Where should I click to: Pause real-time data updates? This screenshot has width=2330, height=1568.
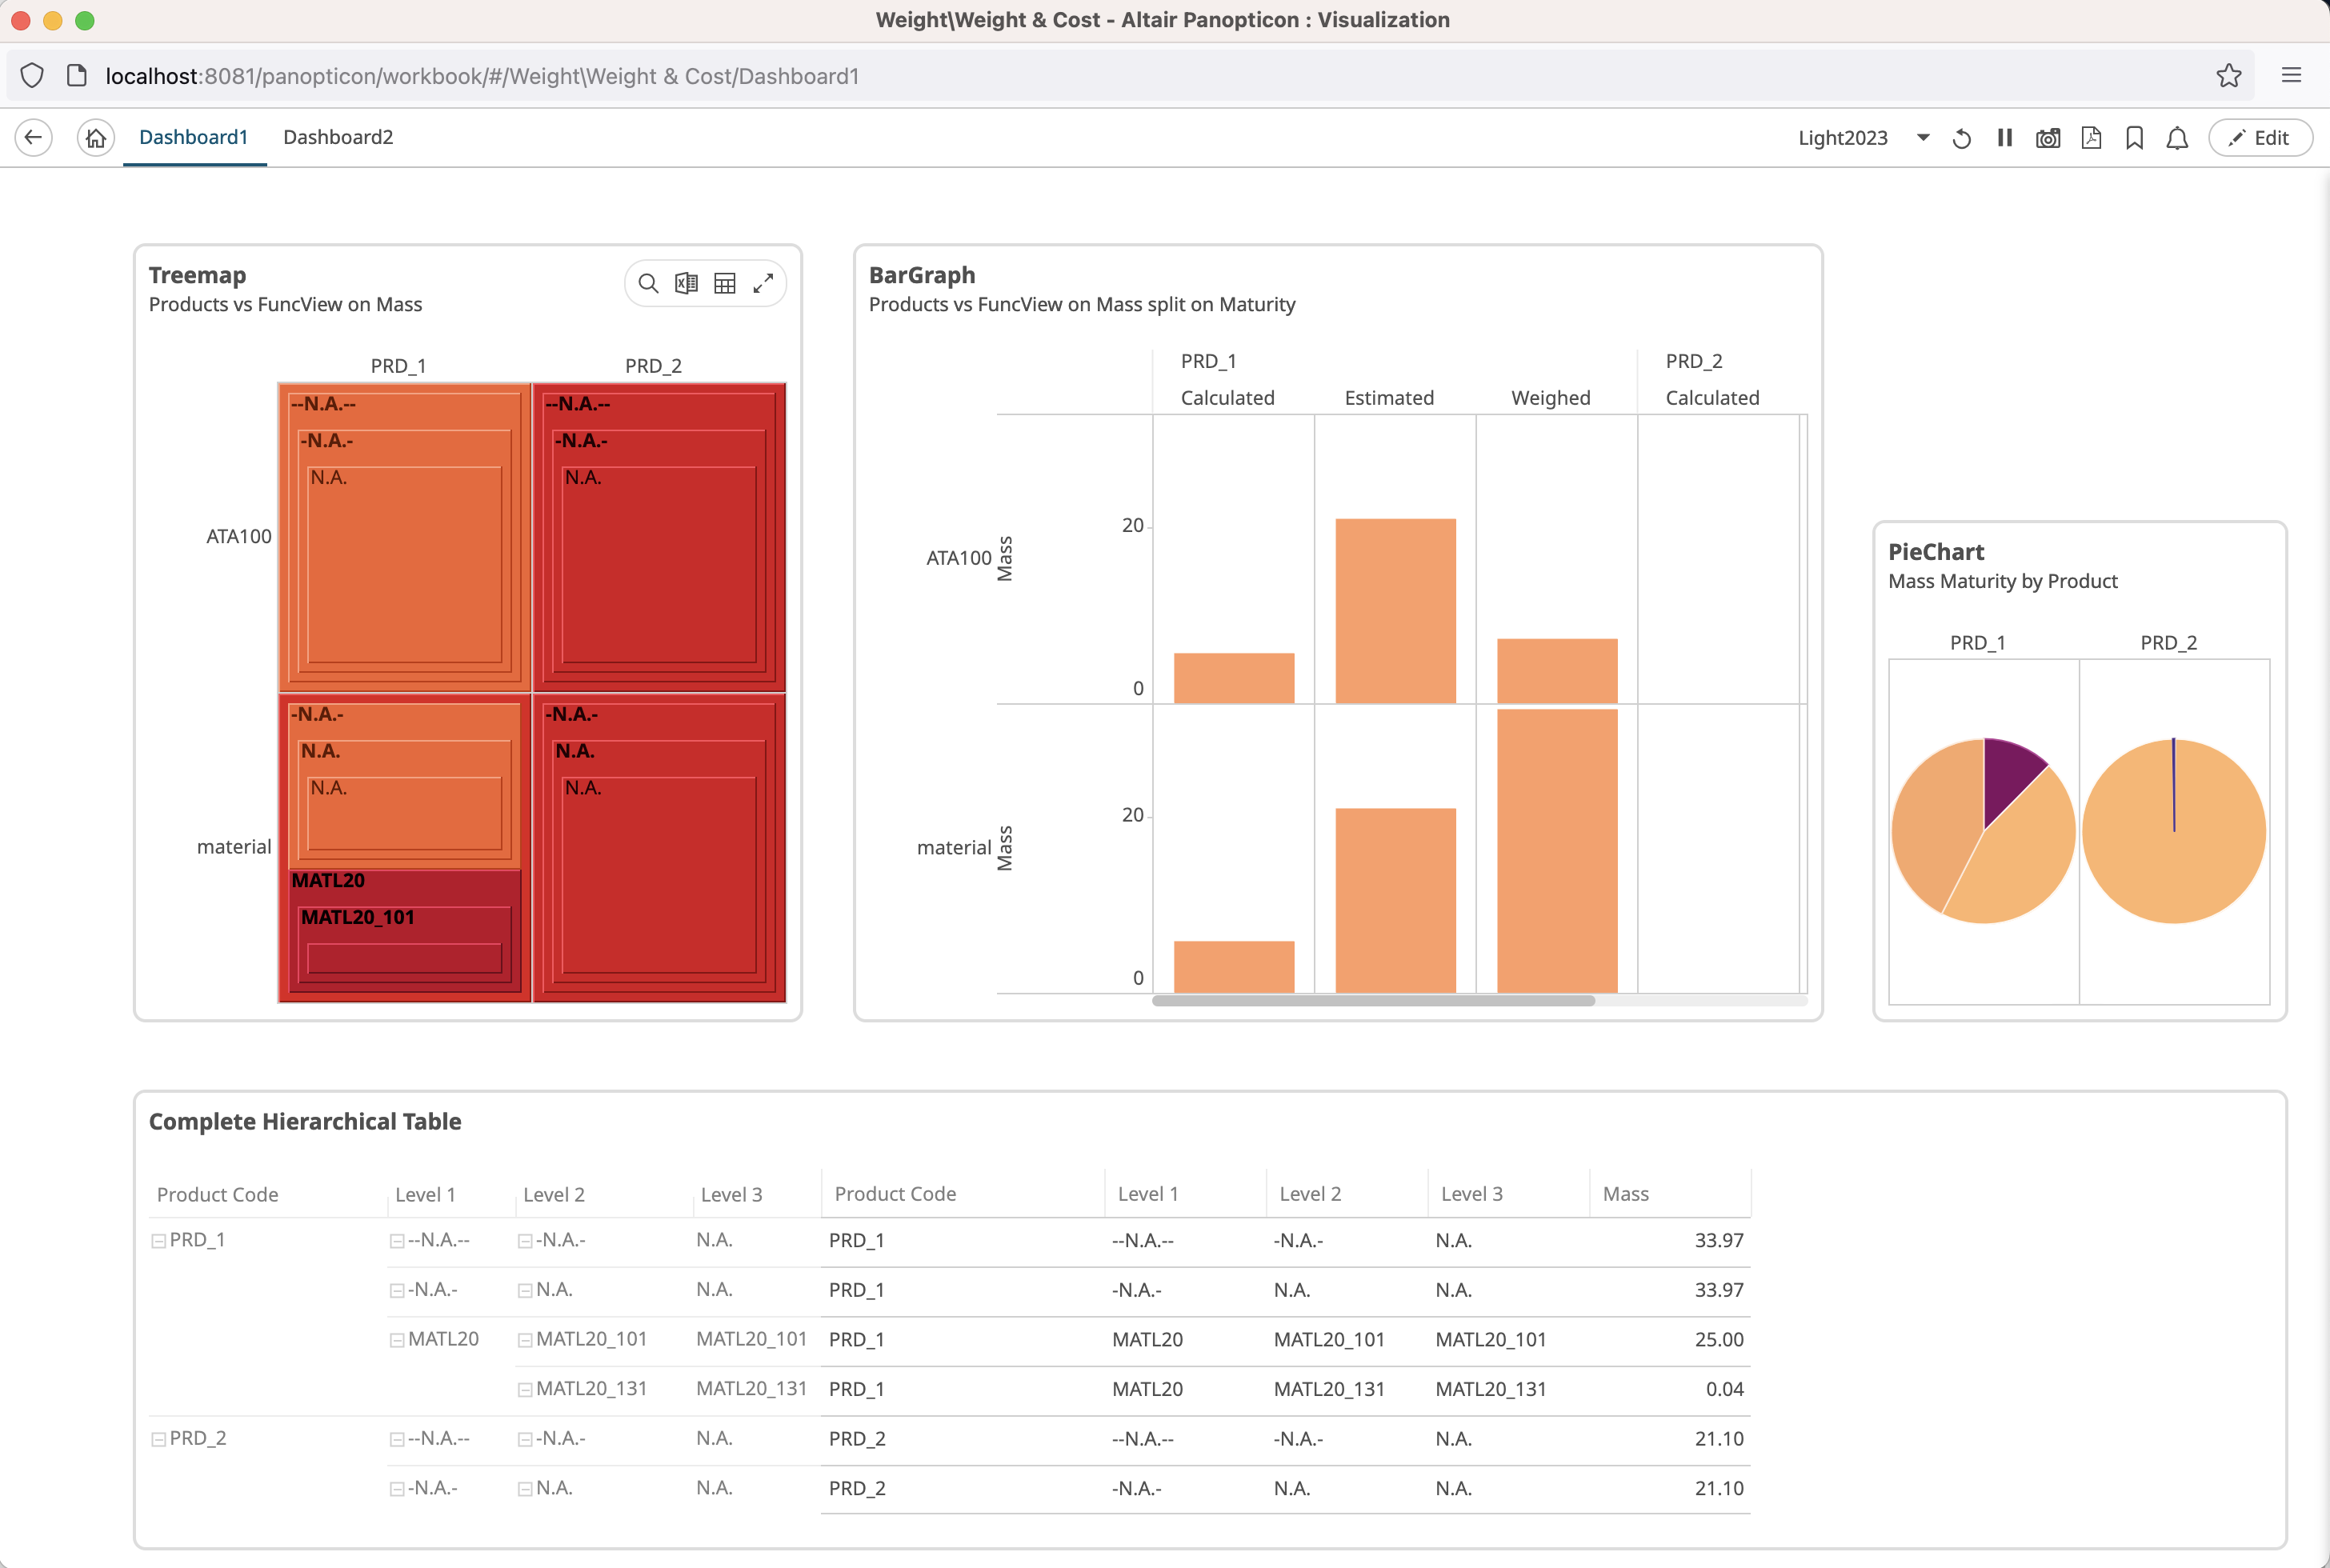coord(2004,138)
